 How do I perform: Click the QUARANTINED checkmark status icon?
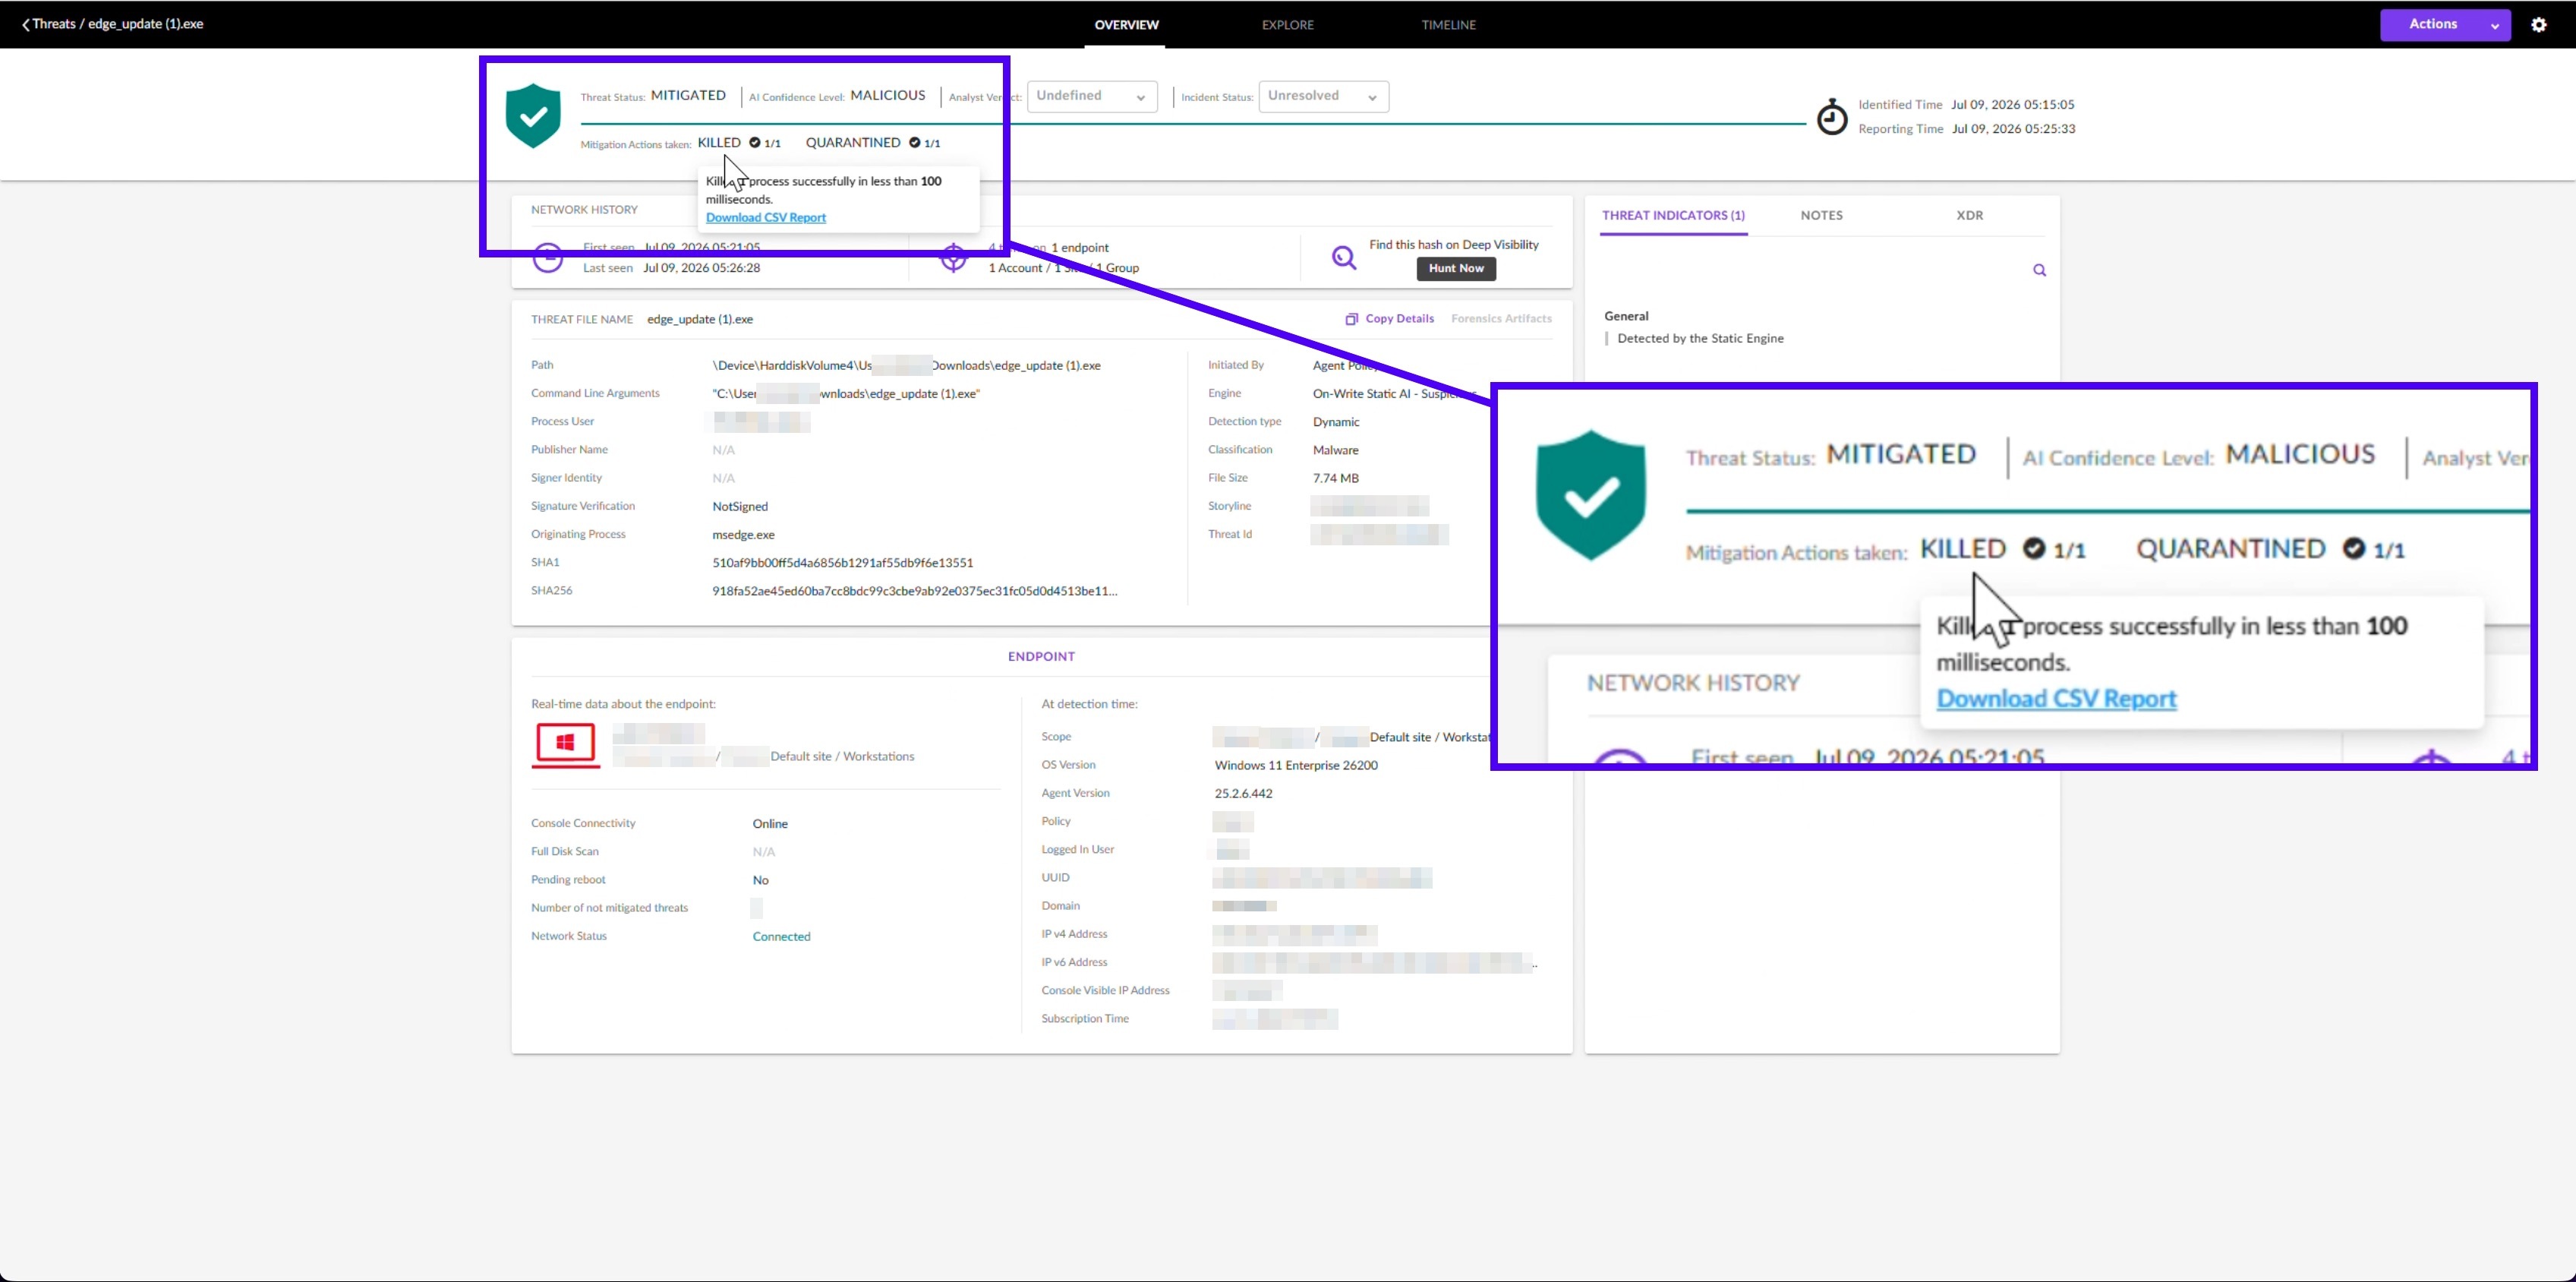coord(914,143)
